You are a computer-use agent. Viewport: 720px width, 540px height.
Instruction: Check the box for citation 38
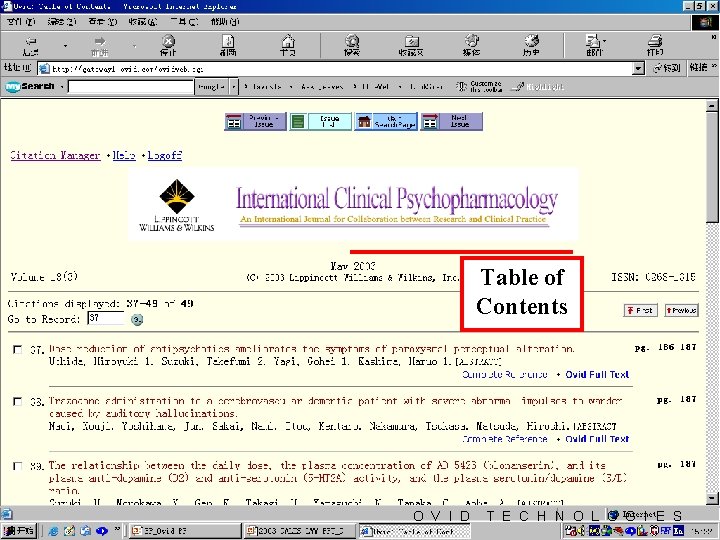tap(17, 402)
